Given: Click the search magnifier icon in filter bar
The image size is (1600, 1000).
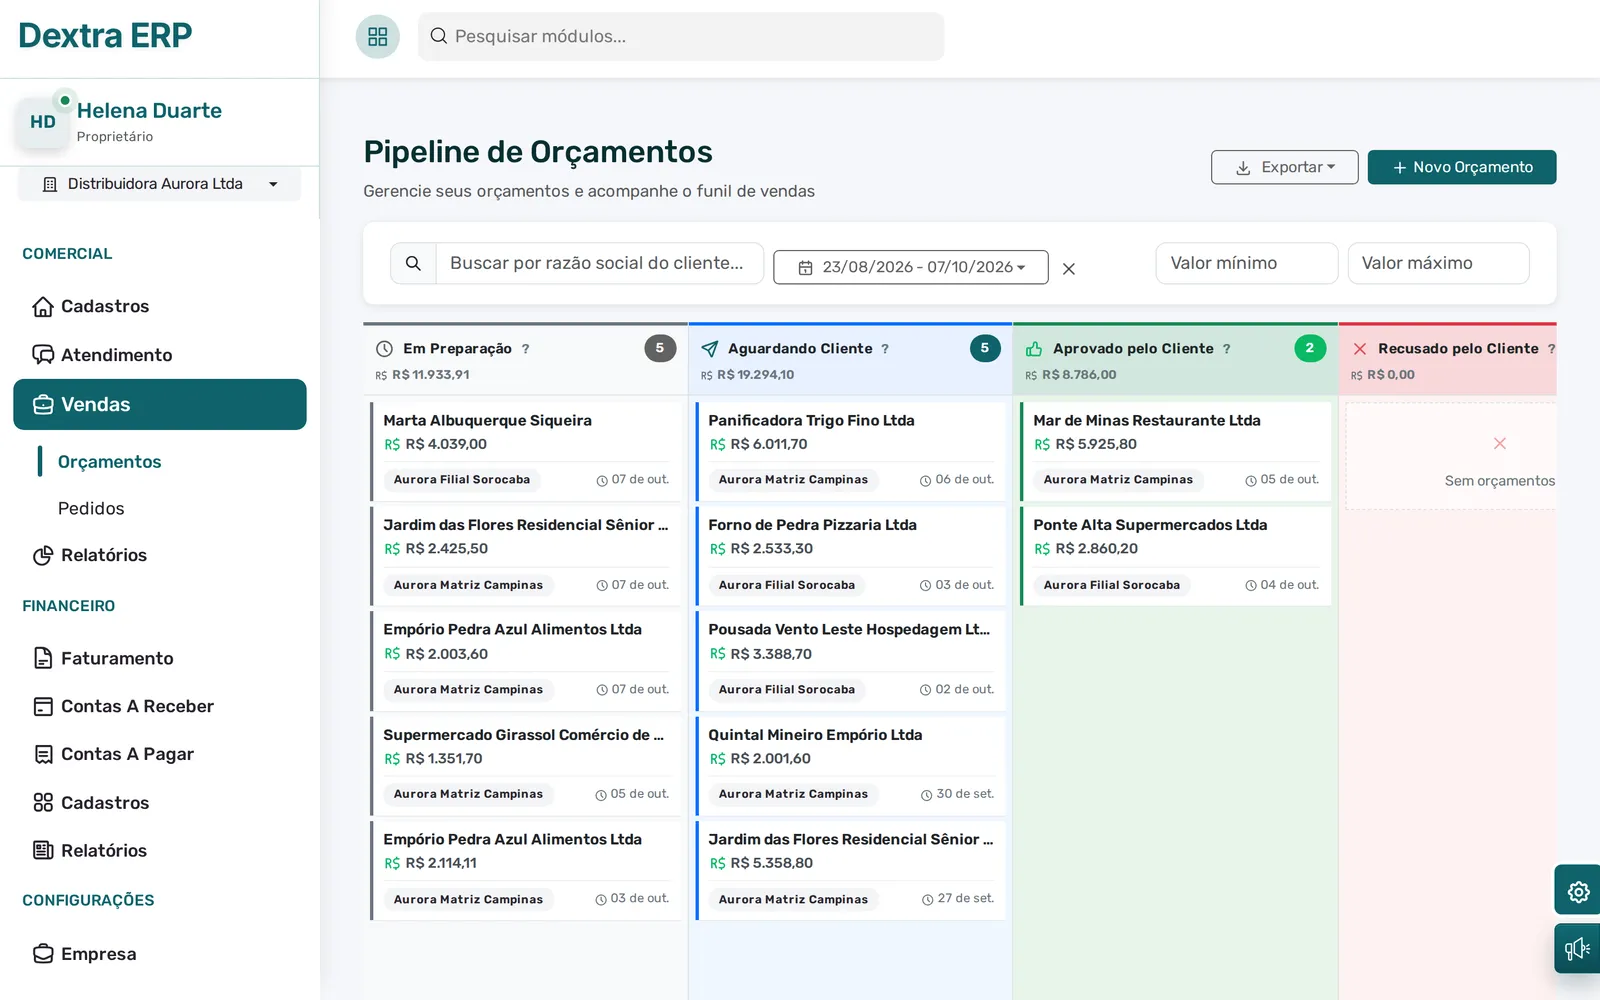Looking at the screenshot, I should point(413,263).
